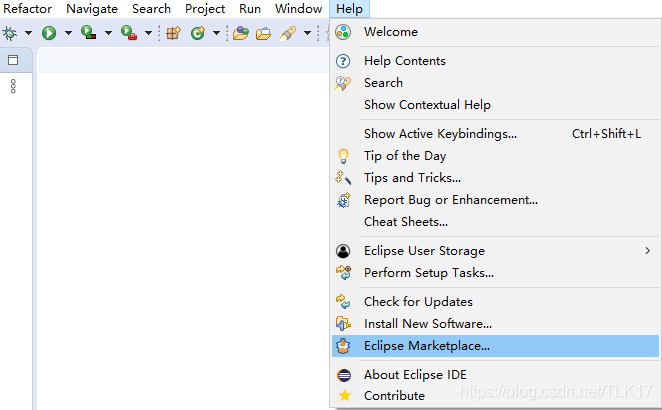This screenshot has width=662, height=410.
Task: Expand the Run launch dropdown arrow
Action: click(68, 33)
